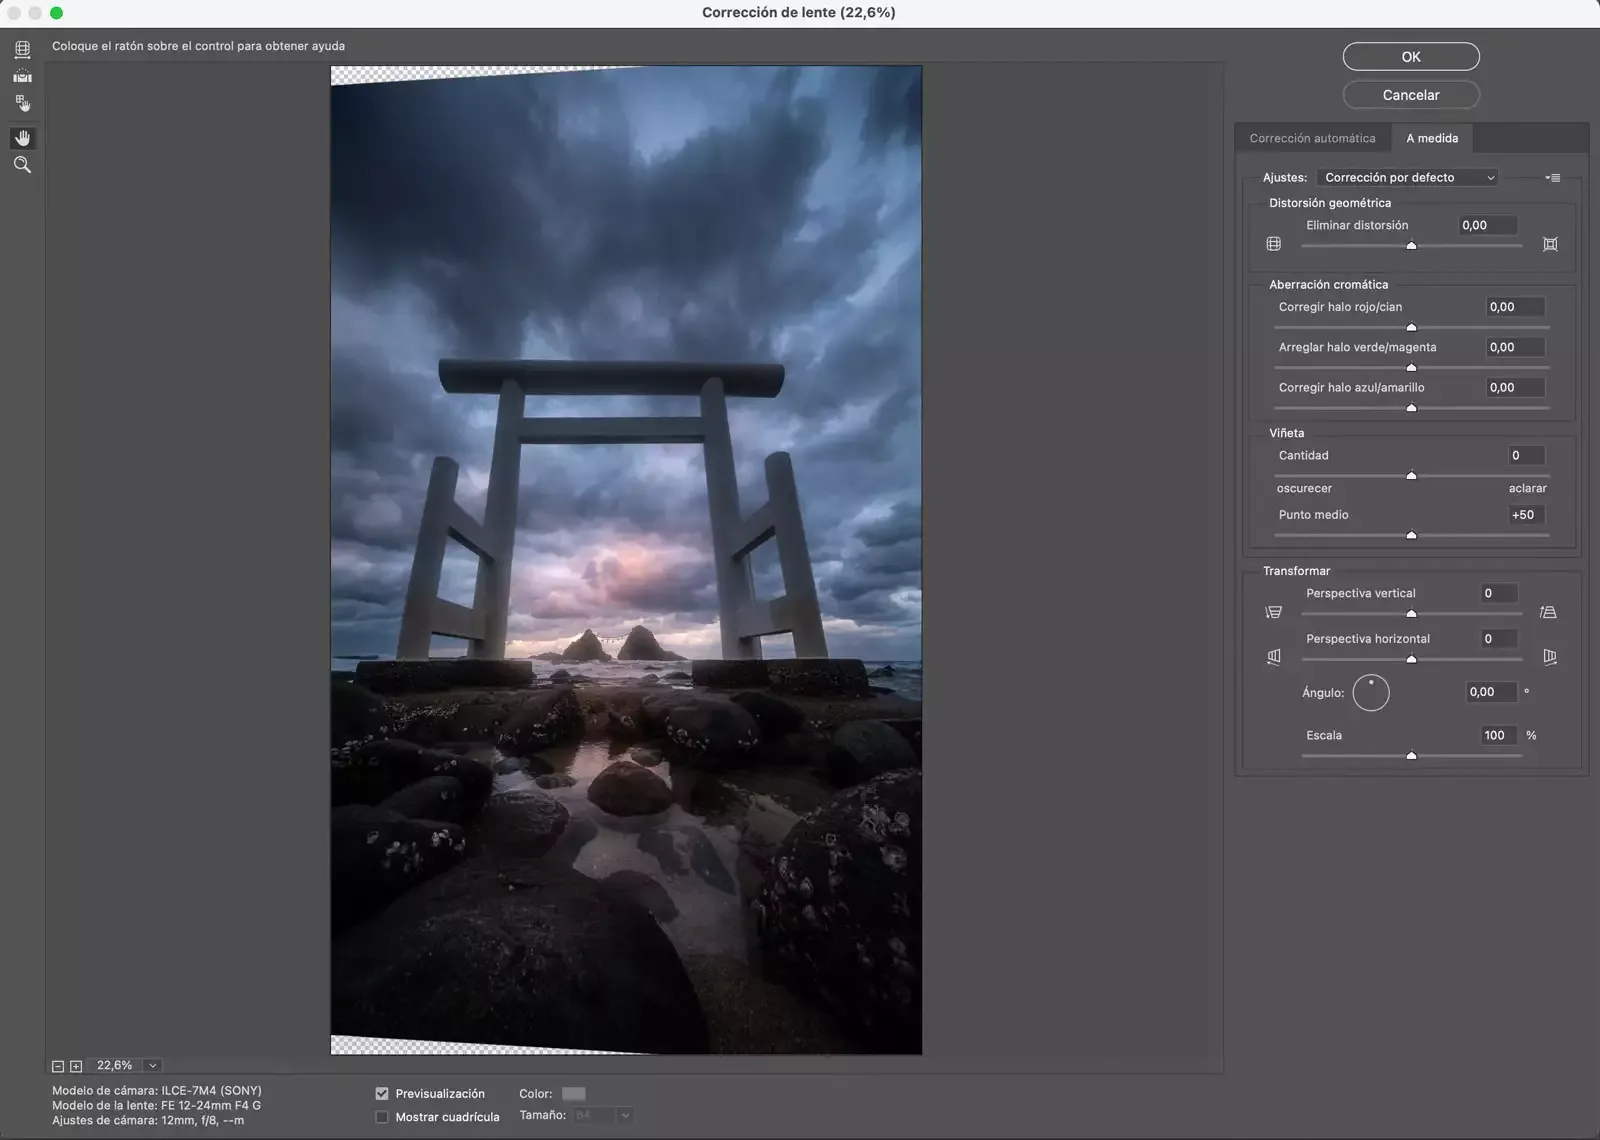Click the Ángulo value field
The height and width of the screenshot is (1140, 1600).
(1491, 692)
